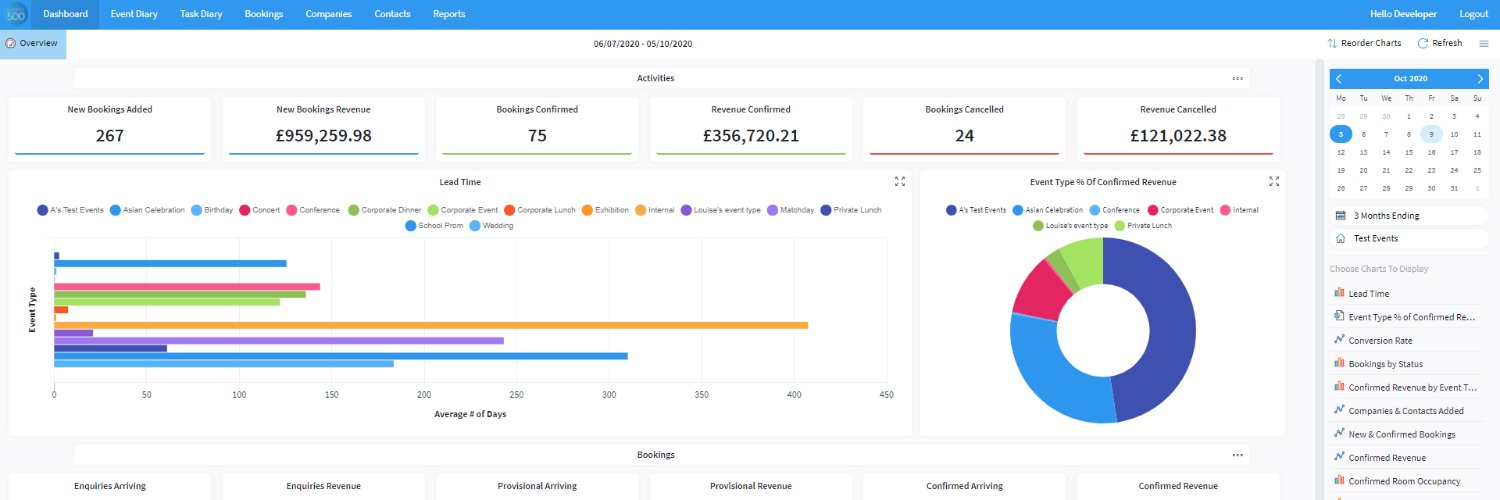Toggle Exhibition legend item
Image resolution: width=1500 pixels, height=500 pixels.
coord(605,210)
